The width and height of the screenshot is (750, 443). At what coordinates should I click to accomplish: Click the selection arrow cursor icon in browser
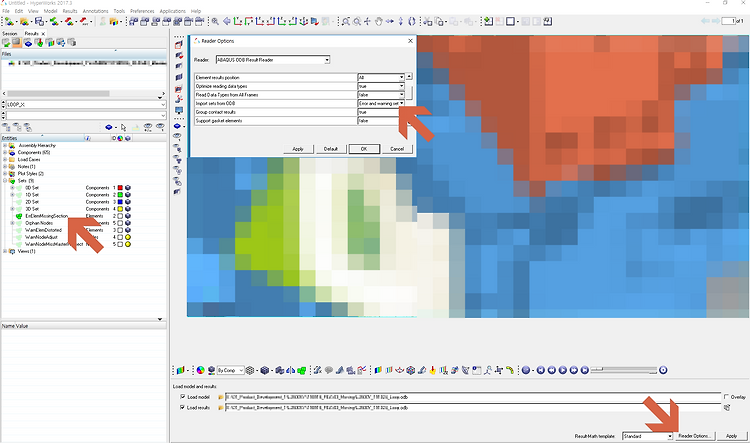coord(123,127)
